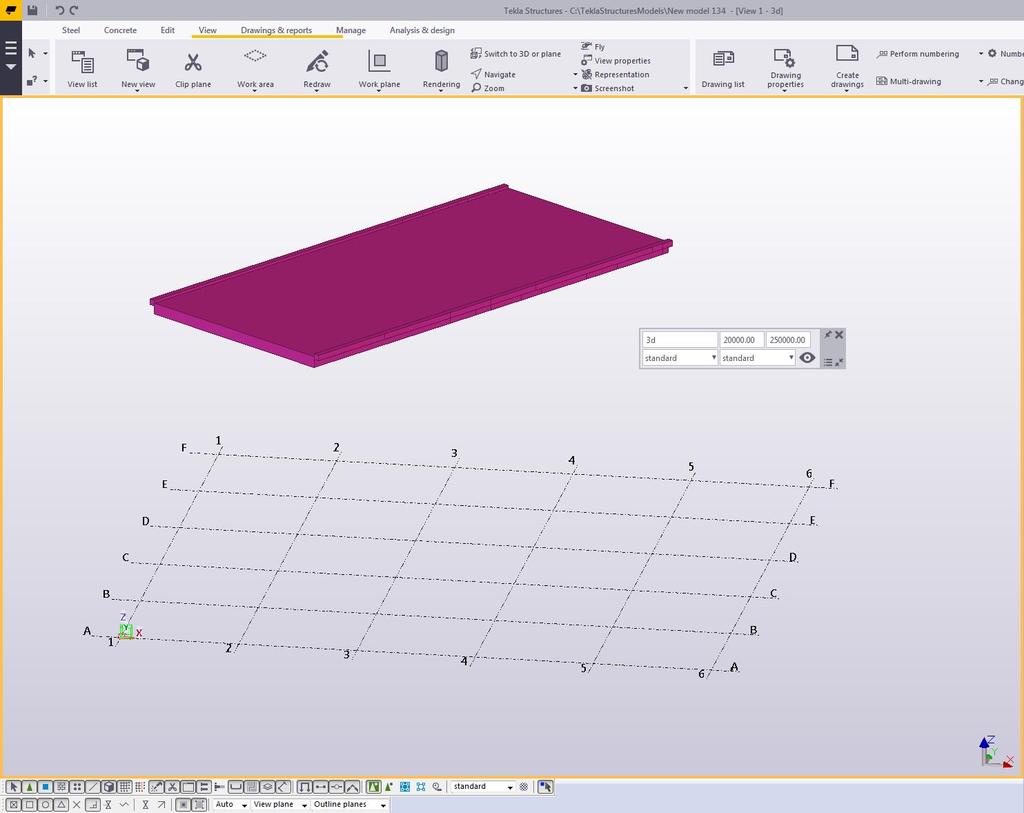Screen dimensions: 1024x813
Task: Open the 'Outline planes' dropdown
Action: click(350, 805)
